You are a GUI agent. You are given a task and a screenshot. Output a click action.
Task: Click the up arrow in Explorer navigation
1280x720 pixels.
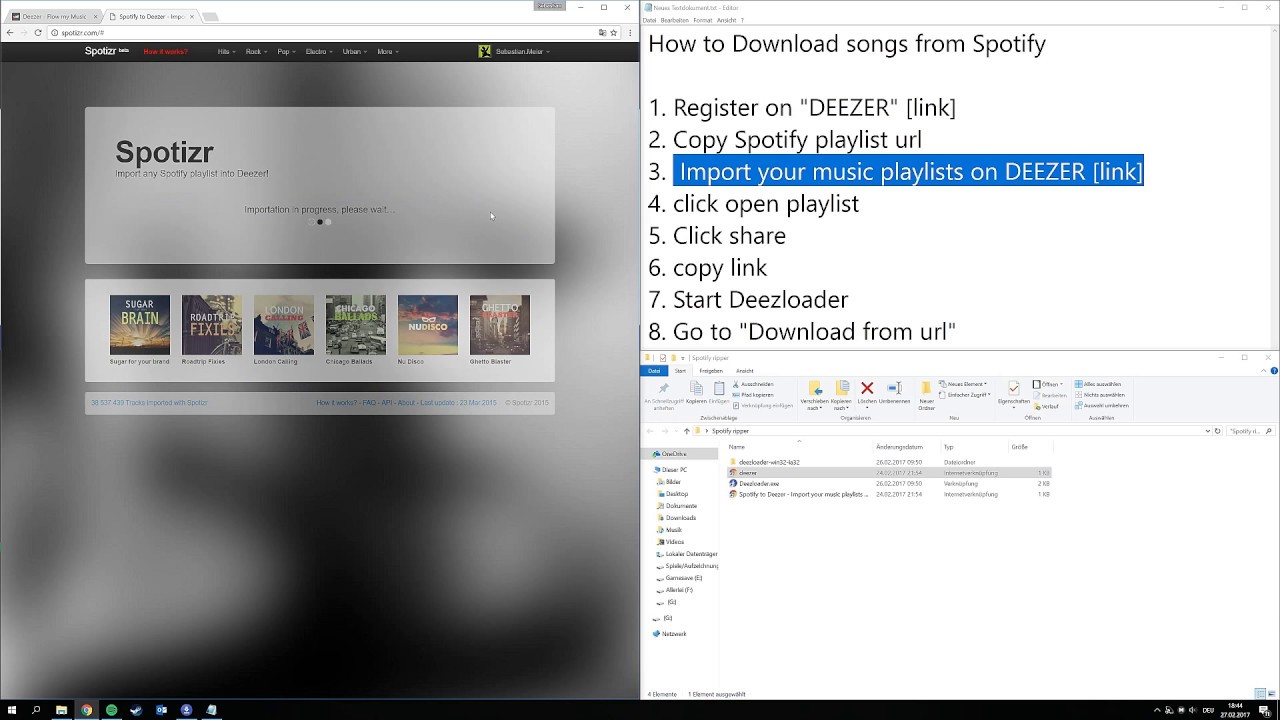[686, 431]
